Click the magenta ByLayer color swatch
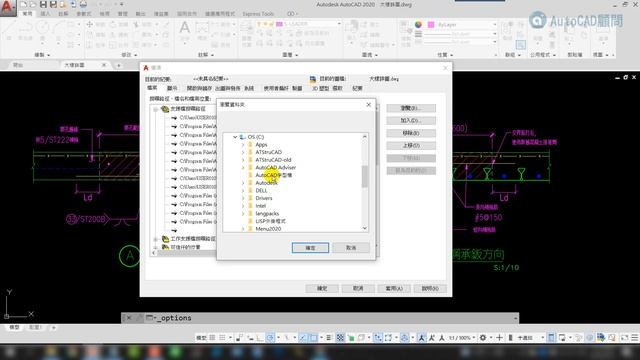The width and height of the screenshot is (640, 360). (x=431, y=25)
